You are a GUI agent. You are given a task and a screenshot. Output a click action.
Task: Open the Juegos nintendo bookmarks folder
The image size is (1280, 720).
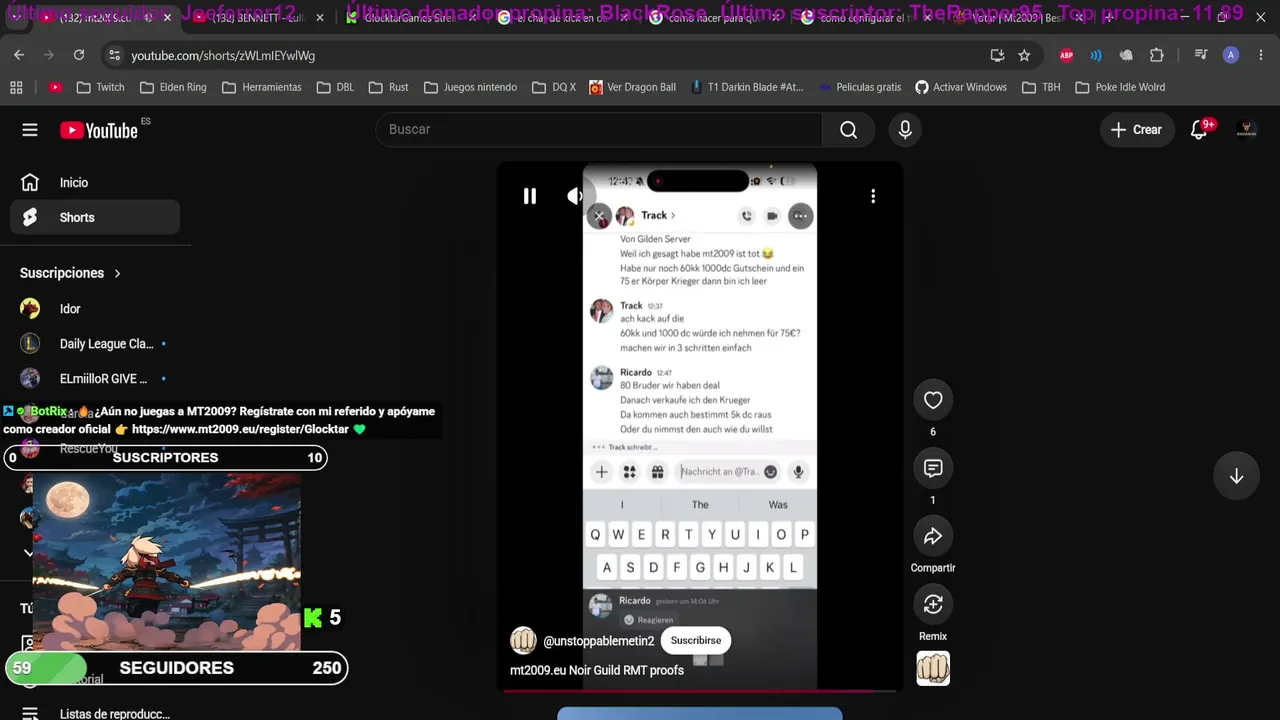pyautogui.click(x=470, y=87)
